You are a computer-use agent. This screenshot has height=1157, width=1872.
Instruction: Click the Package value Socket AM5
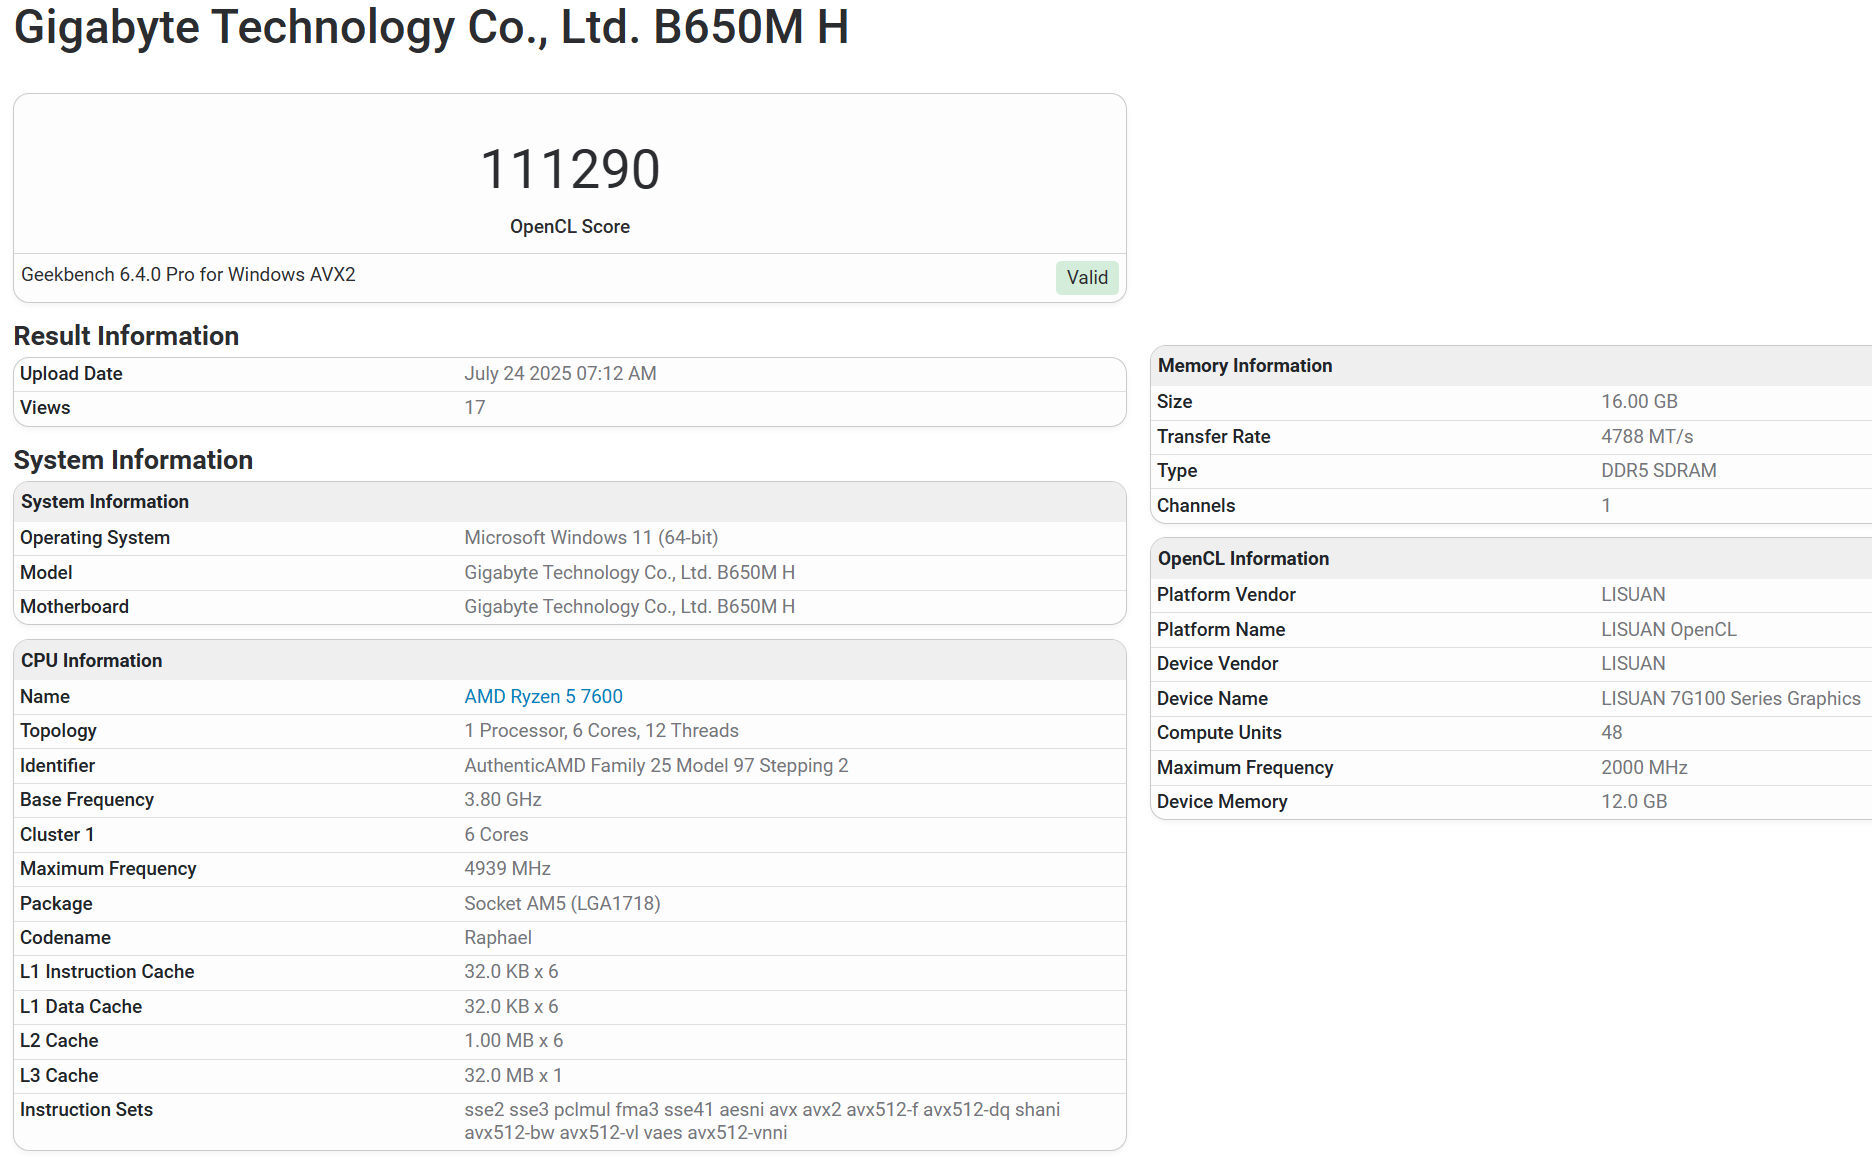click(x=562, y=903)
